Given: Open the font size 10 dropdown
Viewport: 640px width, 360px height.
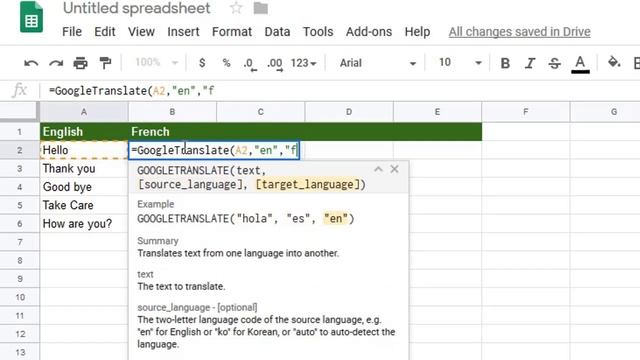Looking at the screenshot, I should pyautogui.click(x=460, y=62).
